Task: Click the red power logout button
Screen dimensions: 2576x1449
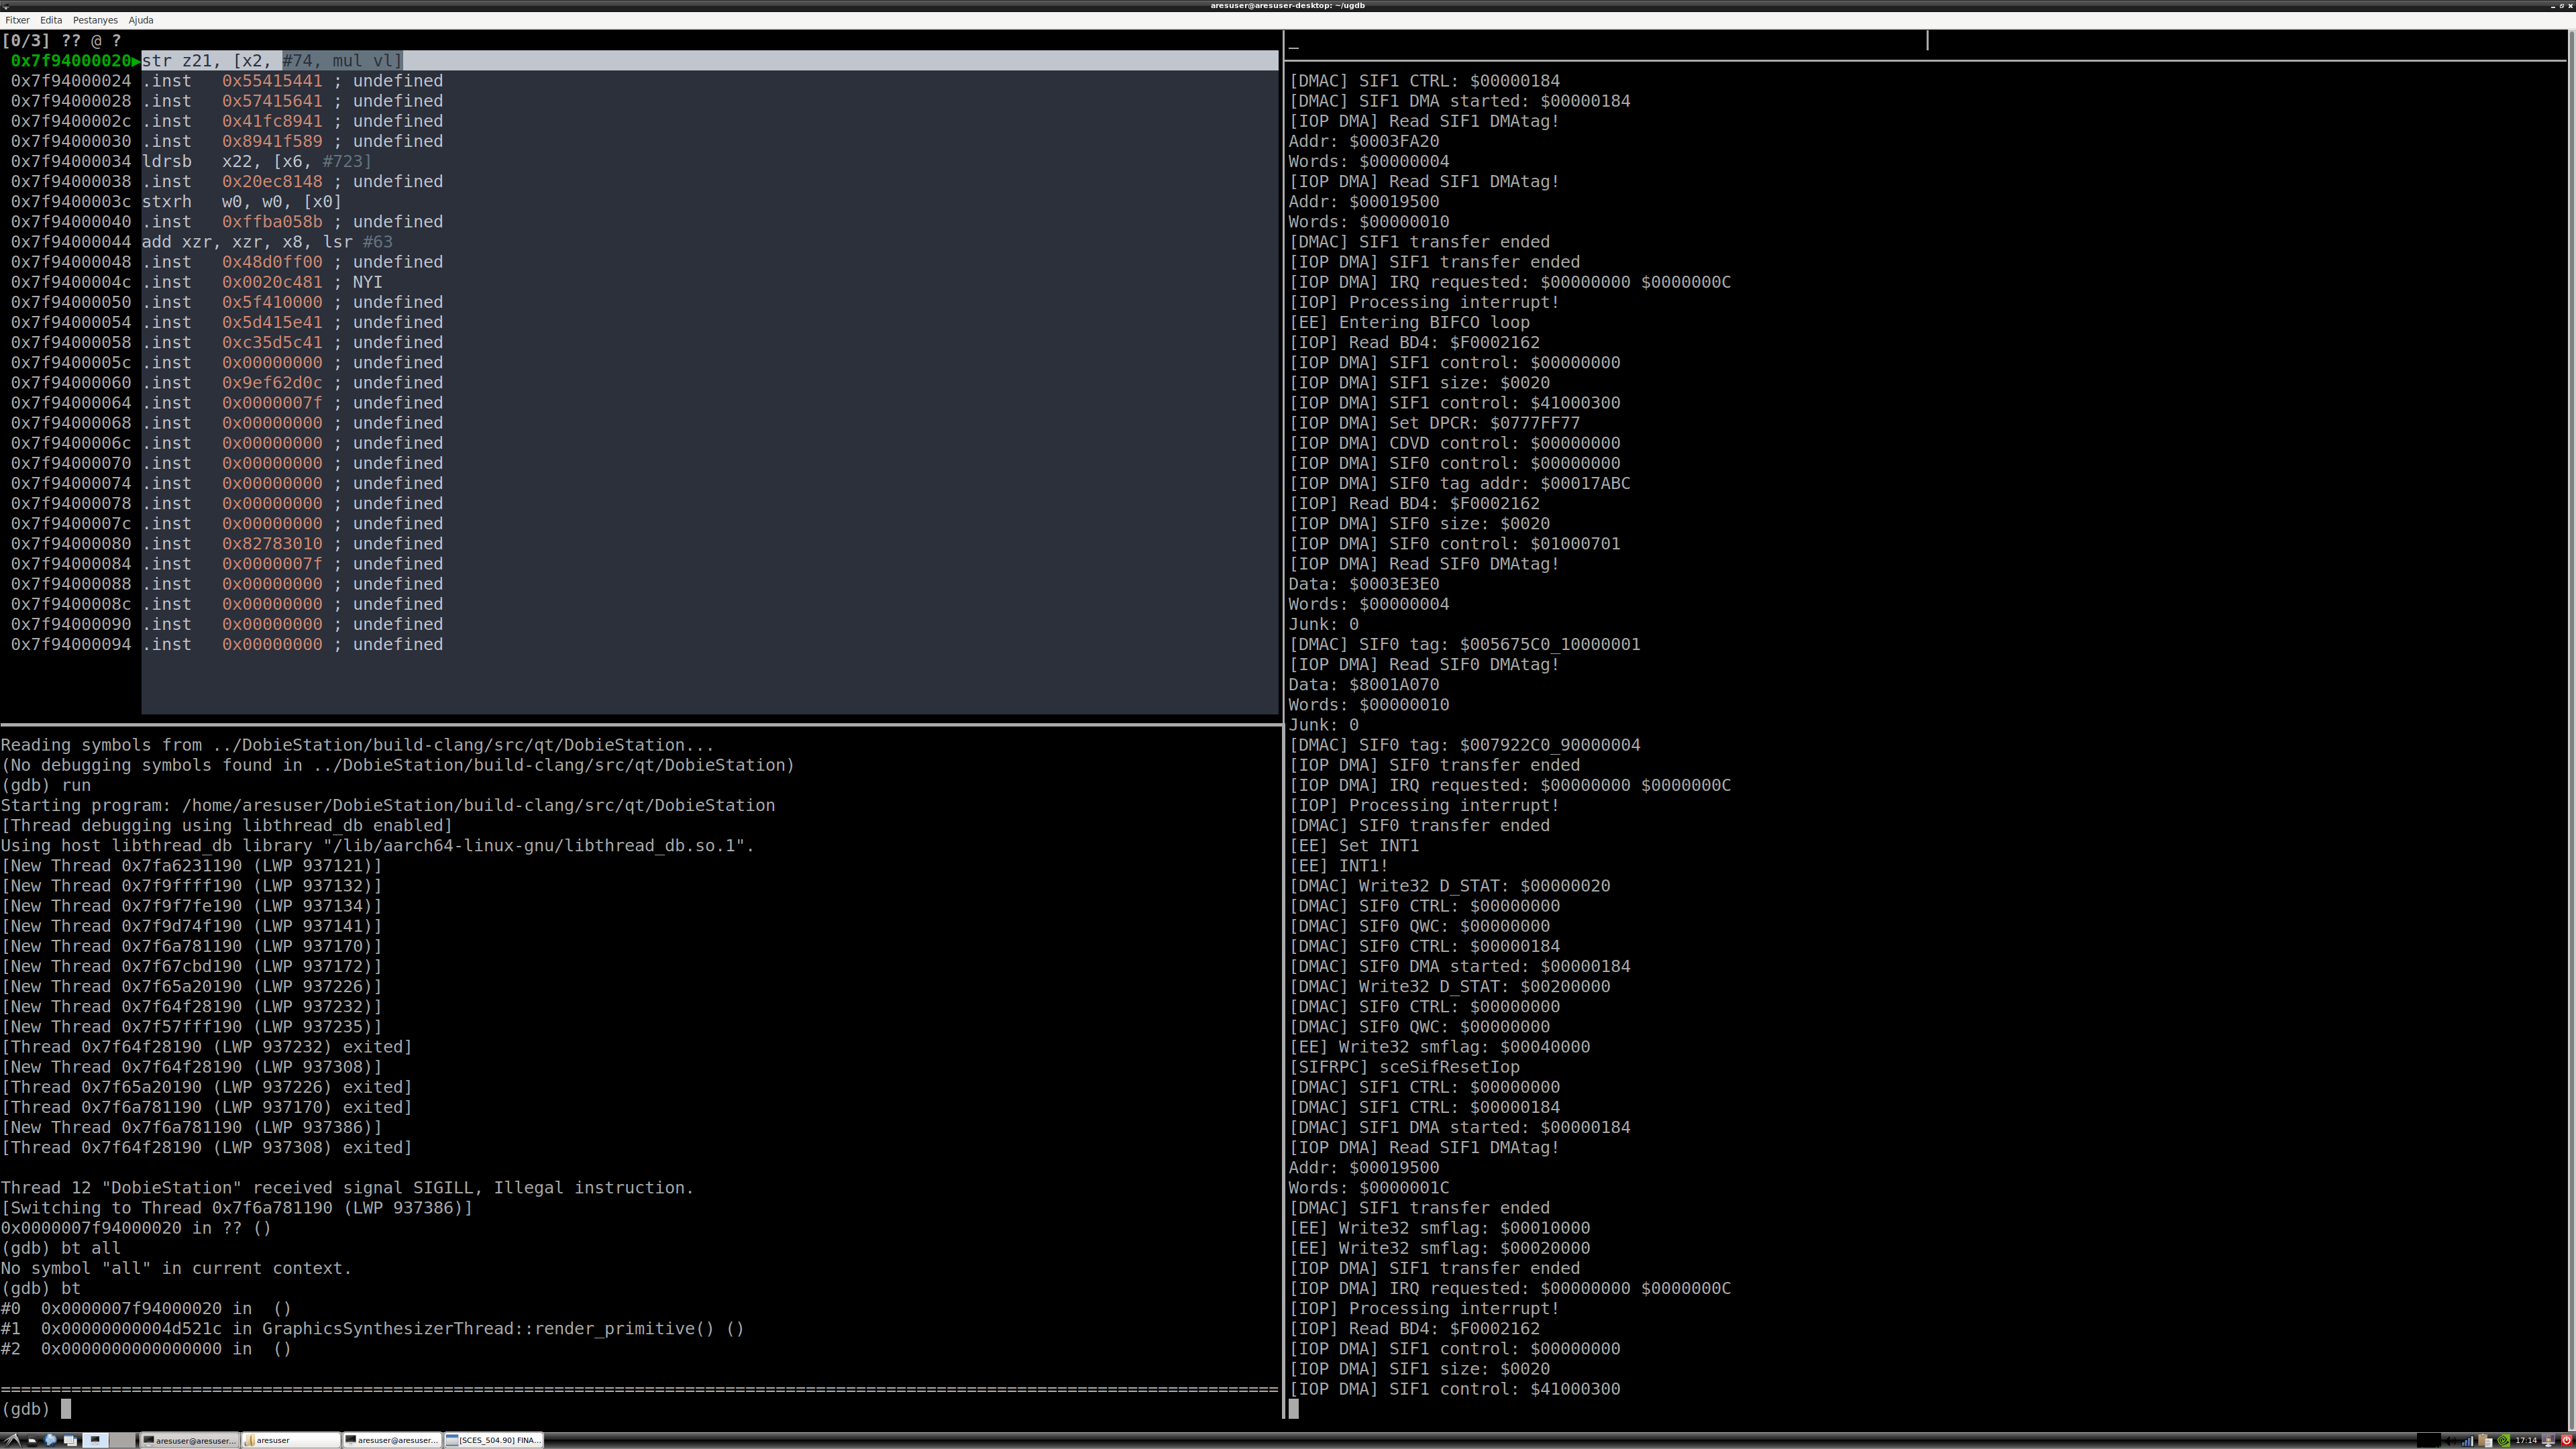Action: tap(2566, 1441)
